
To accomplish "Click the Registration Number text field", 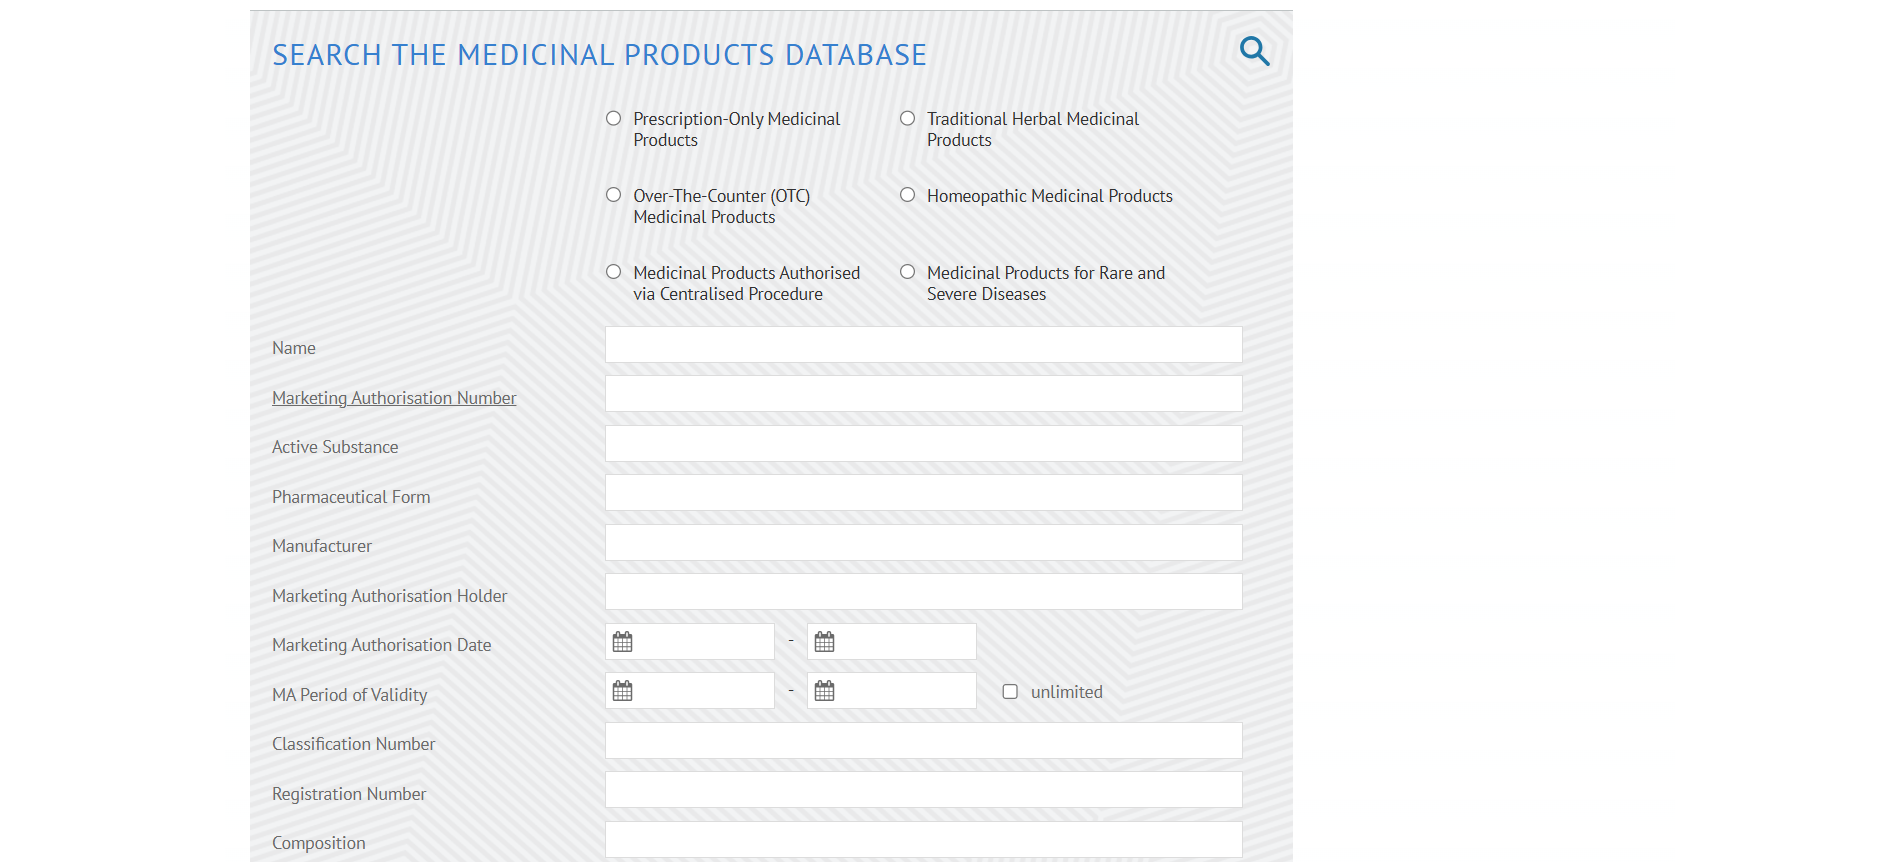I will coord(923,790).
